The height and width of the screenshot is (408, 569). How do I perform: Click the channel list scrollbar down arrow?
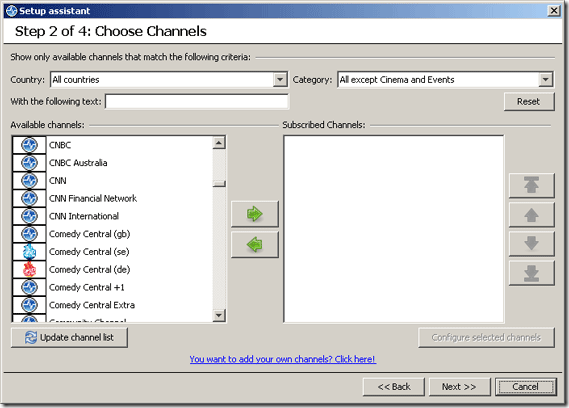click(219, 315)
